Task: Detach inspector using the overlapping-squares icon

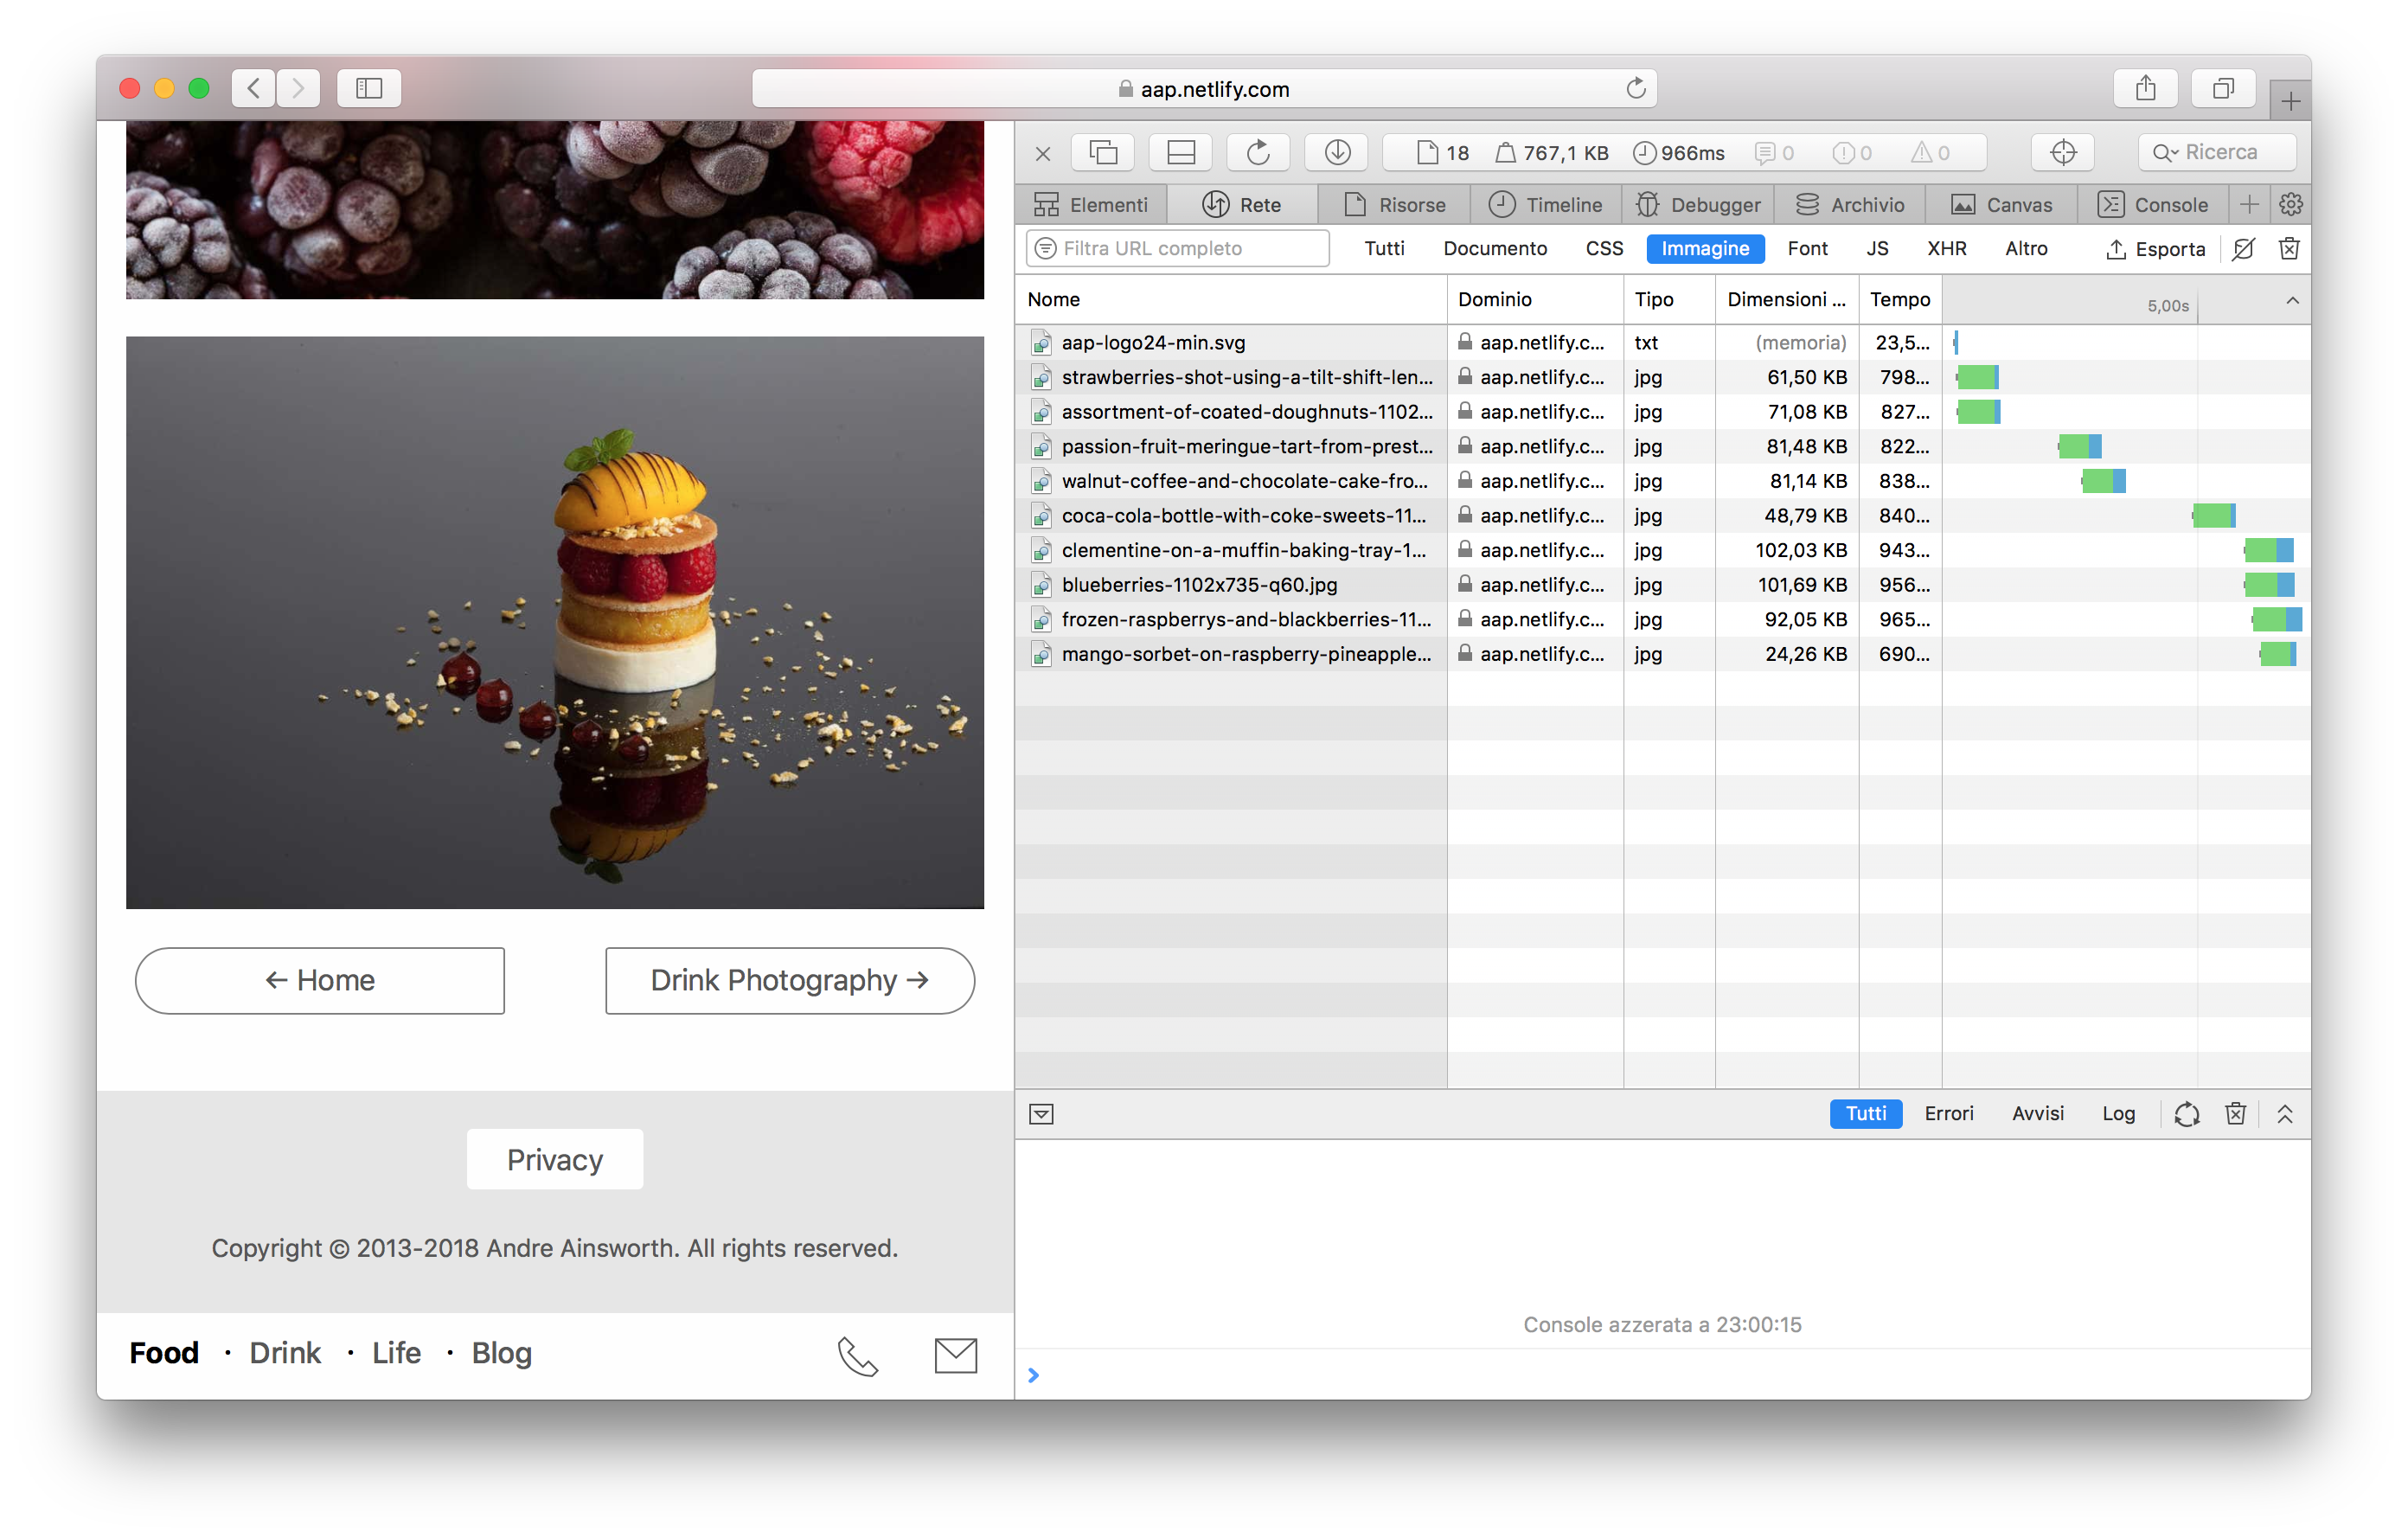Action: coord(1102,152)
